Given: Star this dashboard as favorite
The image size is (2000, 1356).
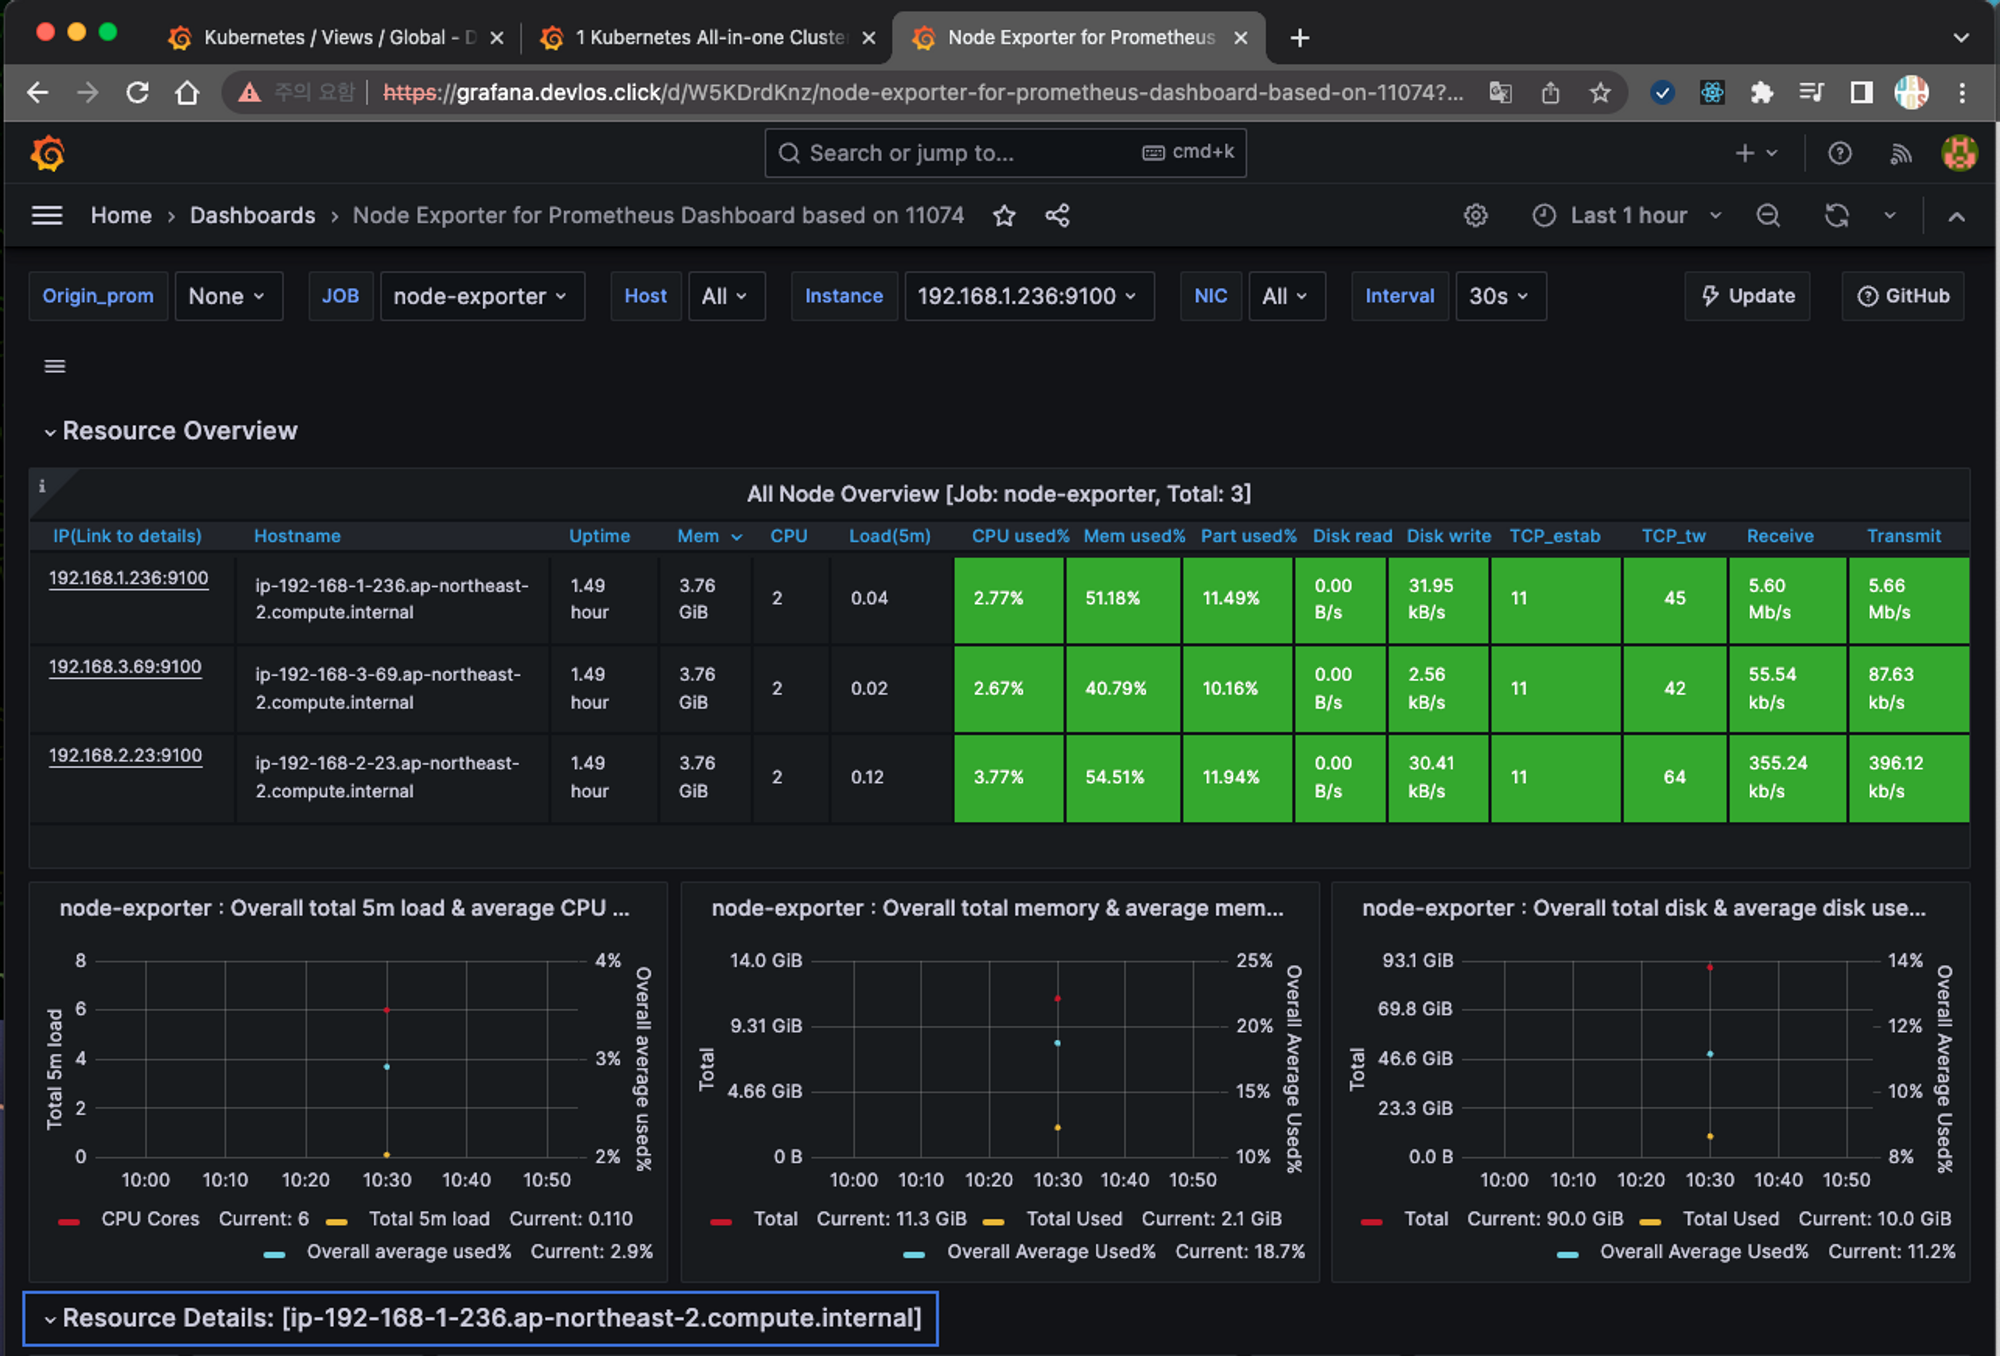Looking at the screenshot, I should [1004, 216].
